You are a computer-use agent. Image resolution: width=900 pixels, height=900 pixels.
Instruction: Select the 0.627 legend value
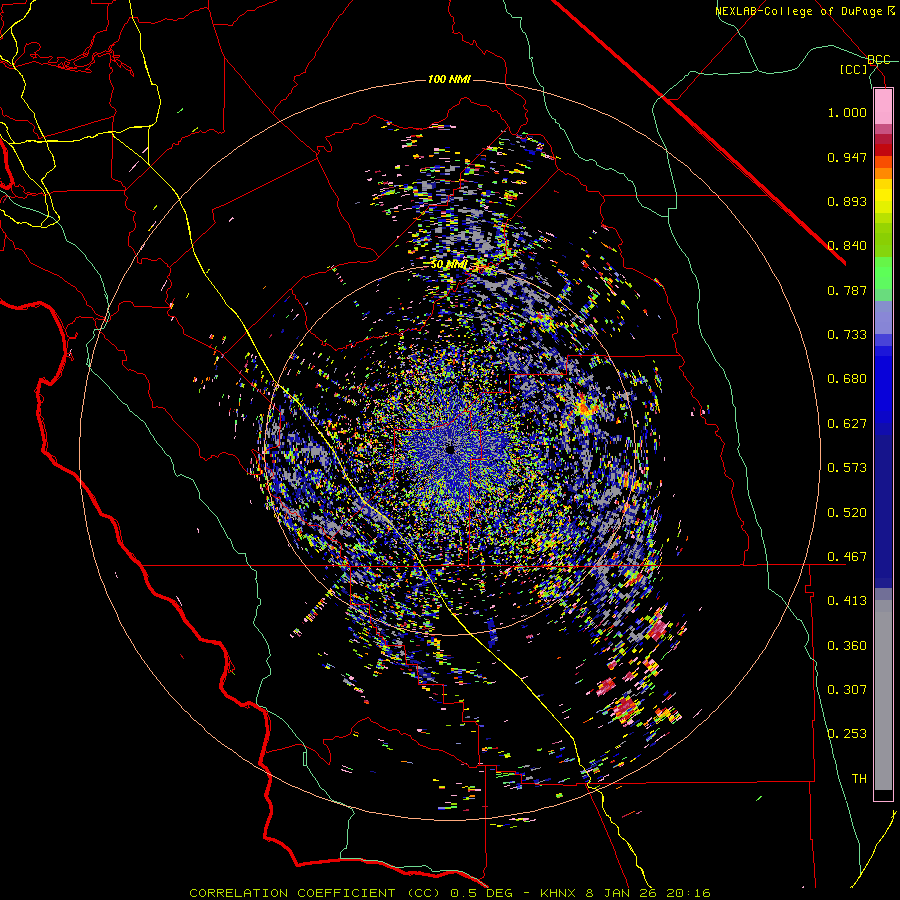[x=847, y=424]
